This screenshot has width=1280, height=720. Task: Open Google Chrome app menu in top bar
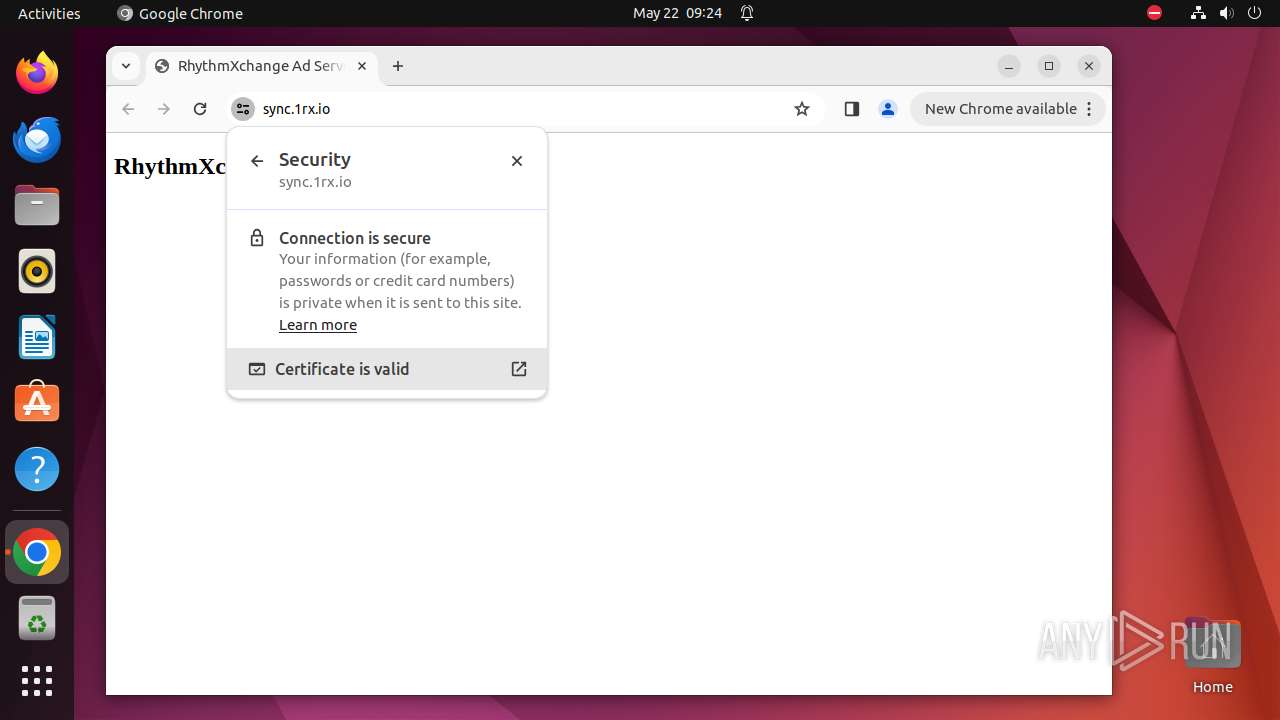tap(180, 13)
